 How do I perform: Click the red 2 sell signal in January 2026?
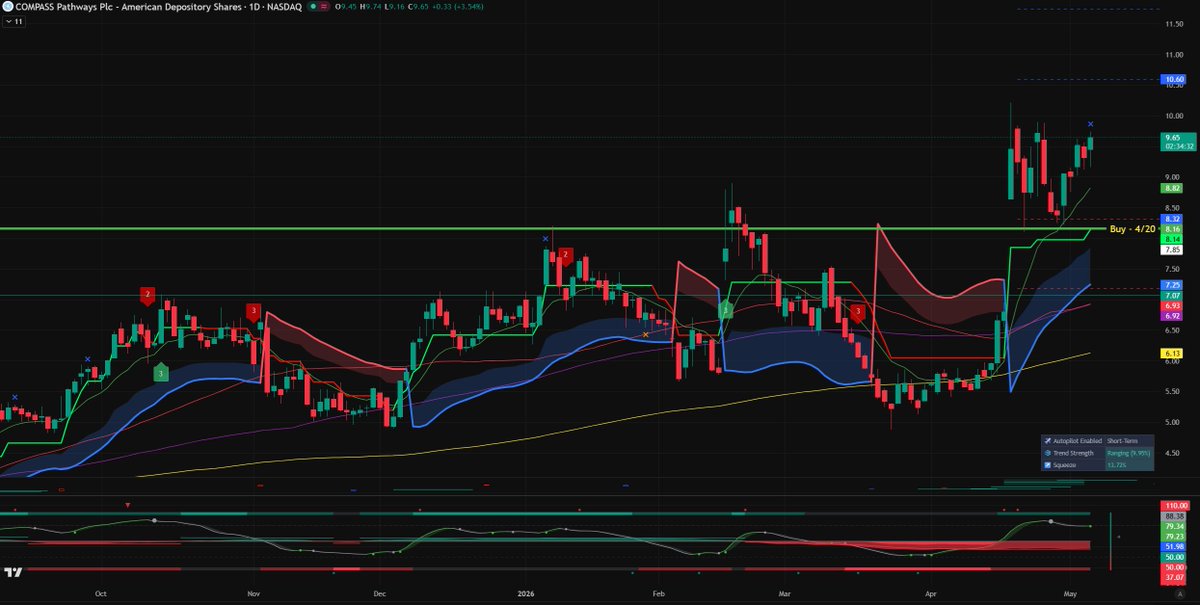pos(565,255)
